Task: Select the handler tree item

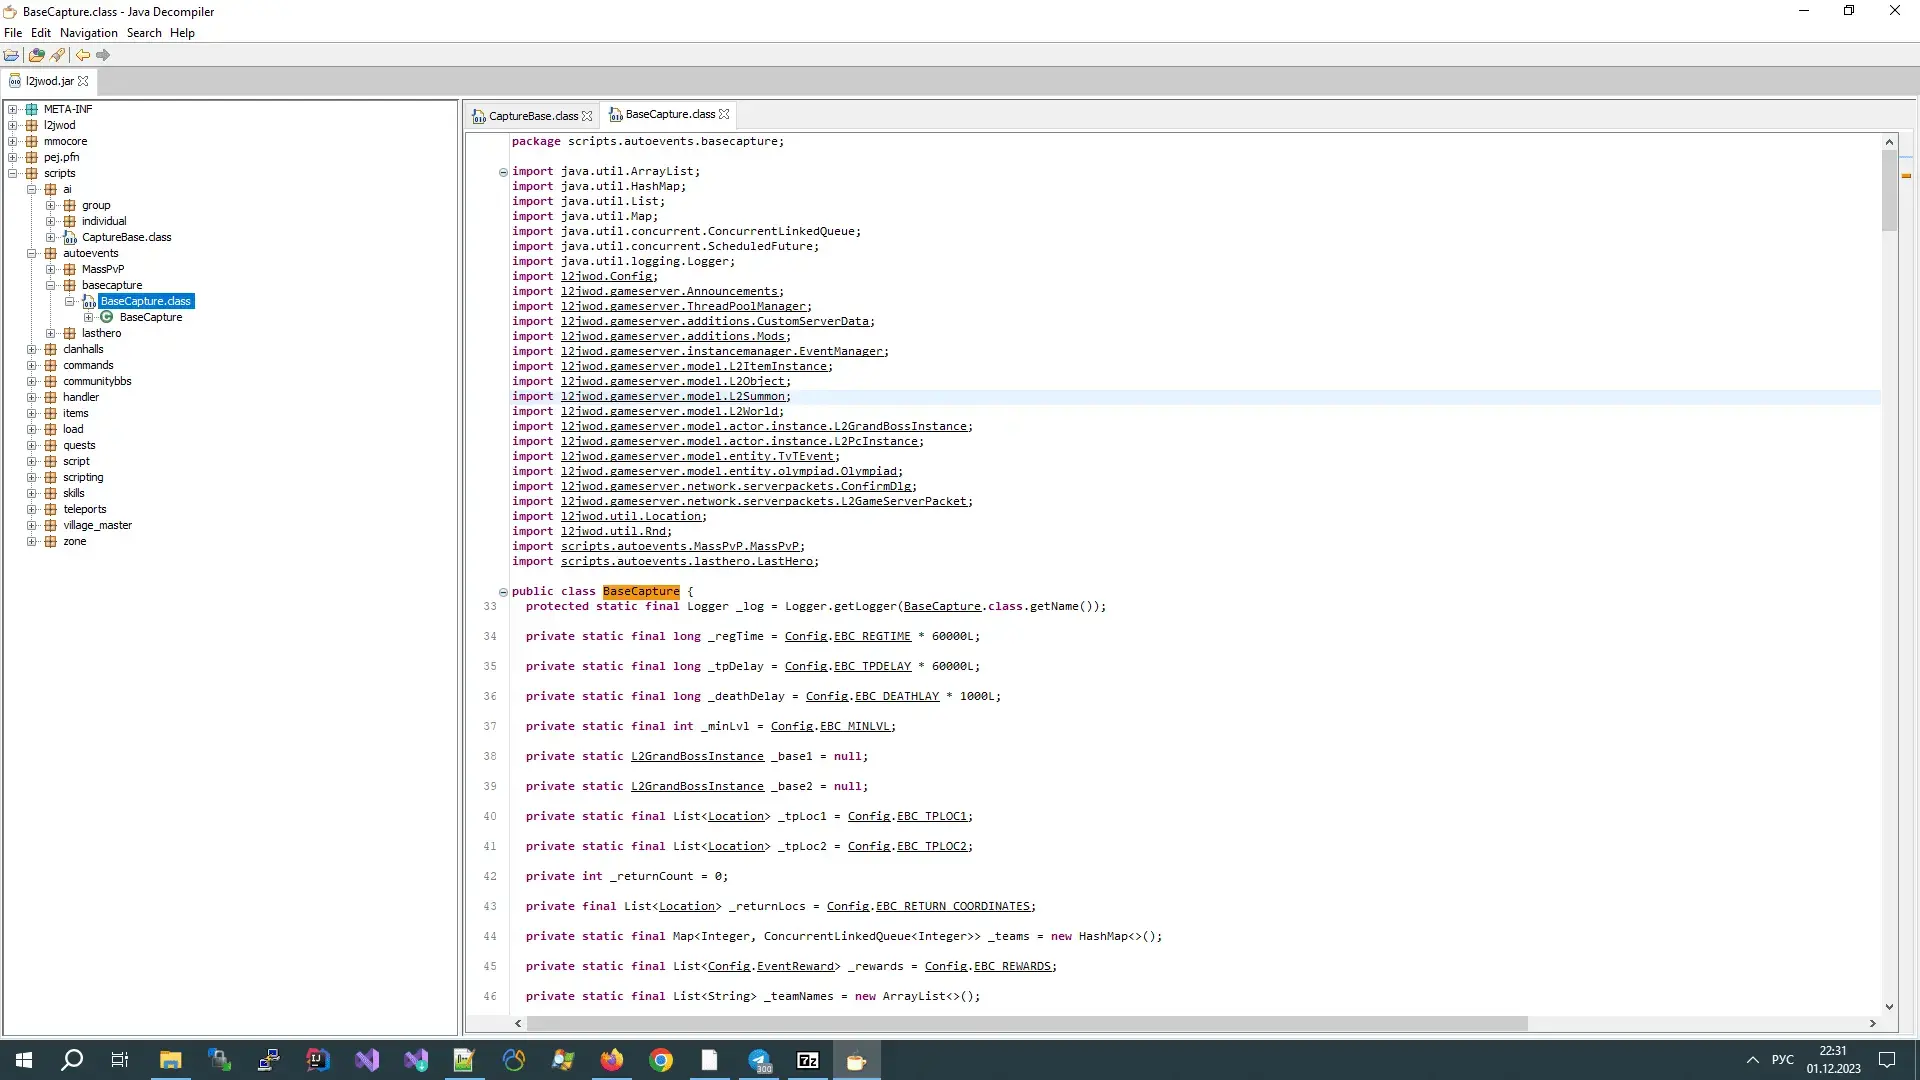Action: [x=81, y=397]
